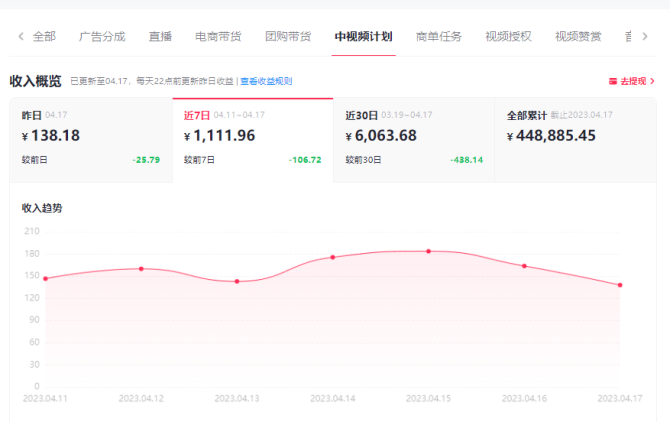The image size is (670, 422).
Task: Select the 全部累计 income card
Action: tap(575, 140)
